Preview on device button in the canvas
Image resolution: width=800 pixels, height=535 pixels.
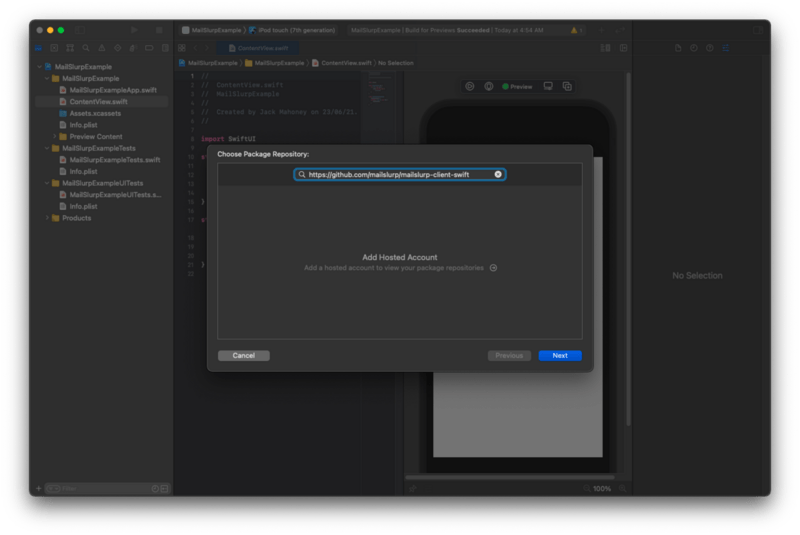(548, 86)
